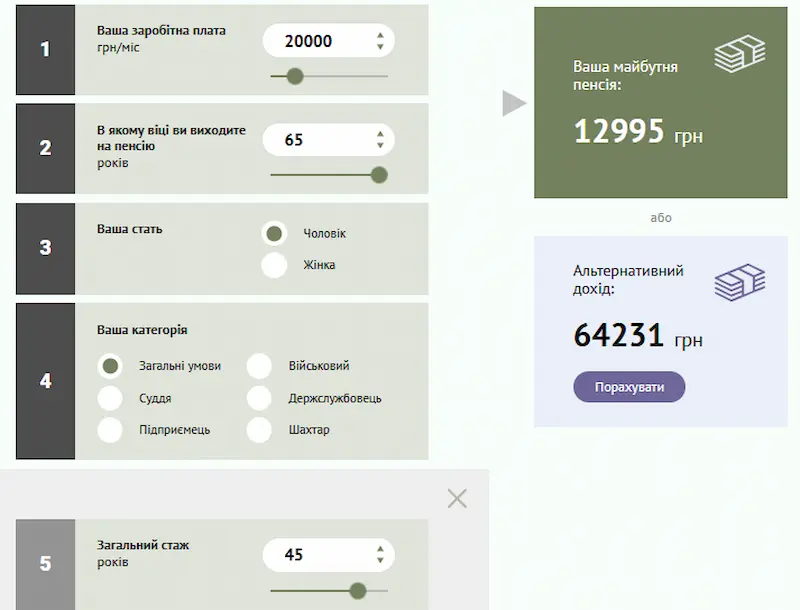Click the salary slider handle

294,76
